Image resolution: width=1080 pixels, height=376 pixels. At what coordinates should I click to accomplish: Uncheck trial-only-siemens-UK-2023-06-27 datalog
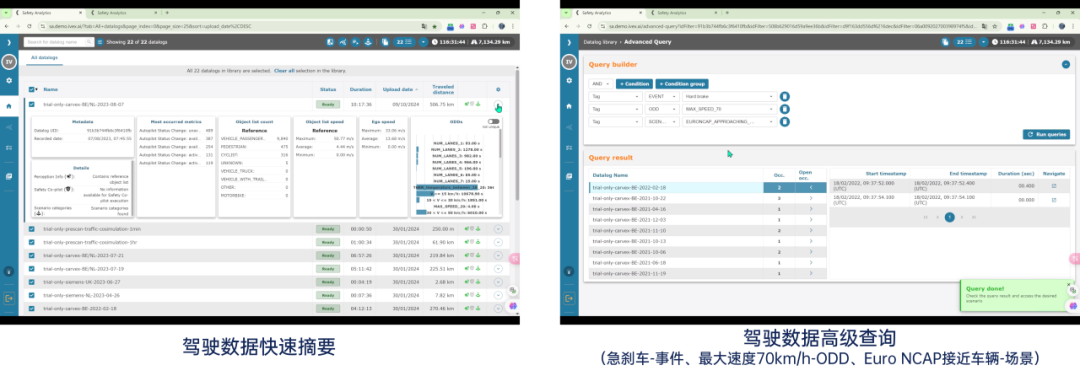[x=32, y=282]
